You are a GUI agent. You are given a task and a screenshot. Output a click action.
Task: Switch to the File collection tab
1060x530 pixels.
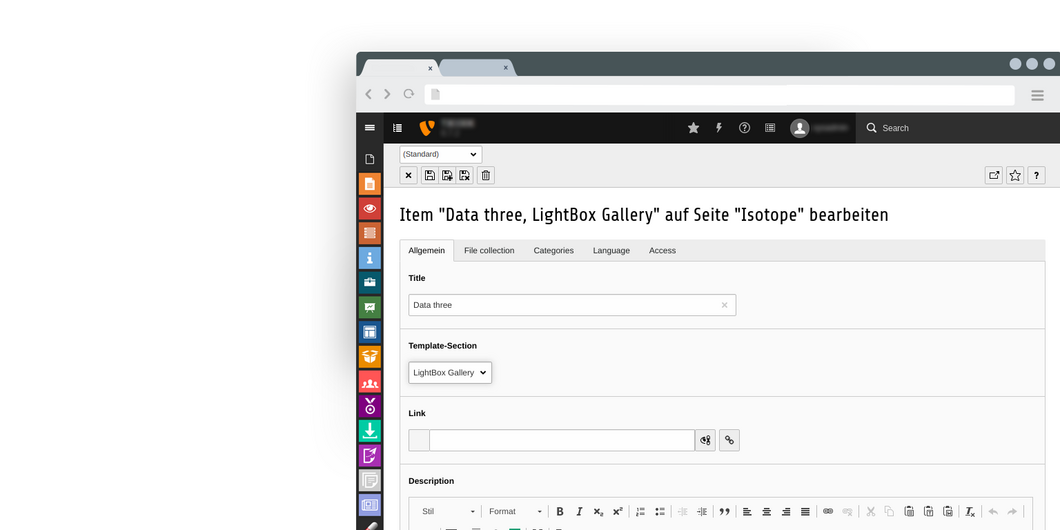[x=489, y=251]
